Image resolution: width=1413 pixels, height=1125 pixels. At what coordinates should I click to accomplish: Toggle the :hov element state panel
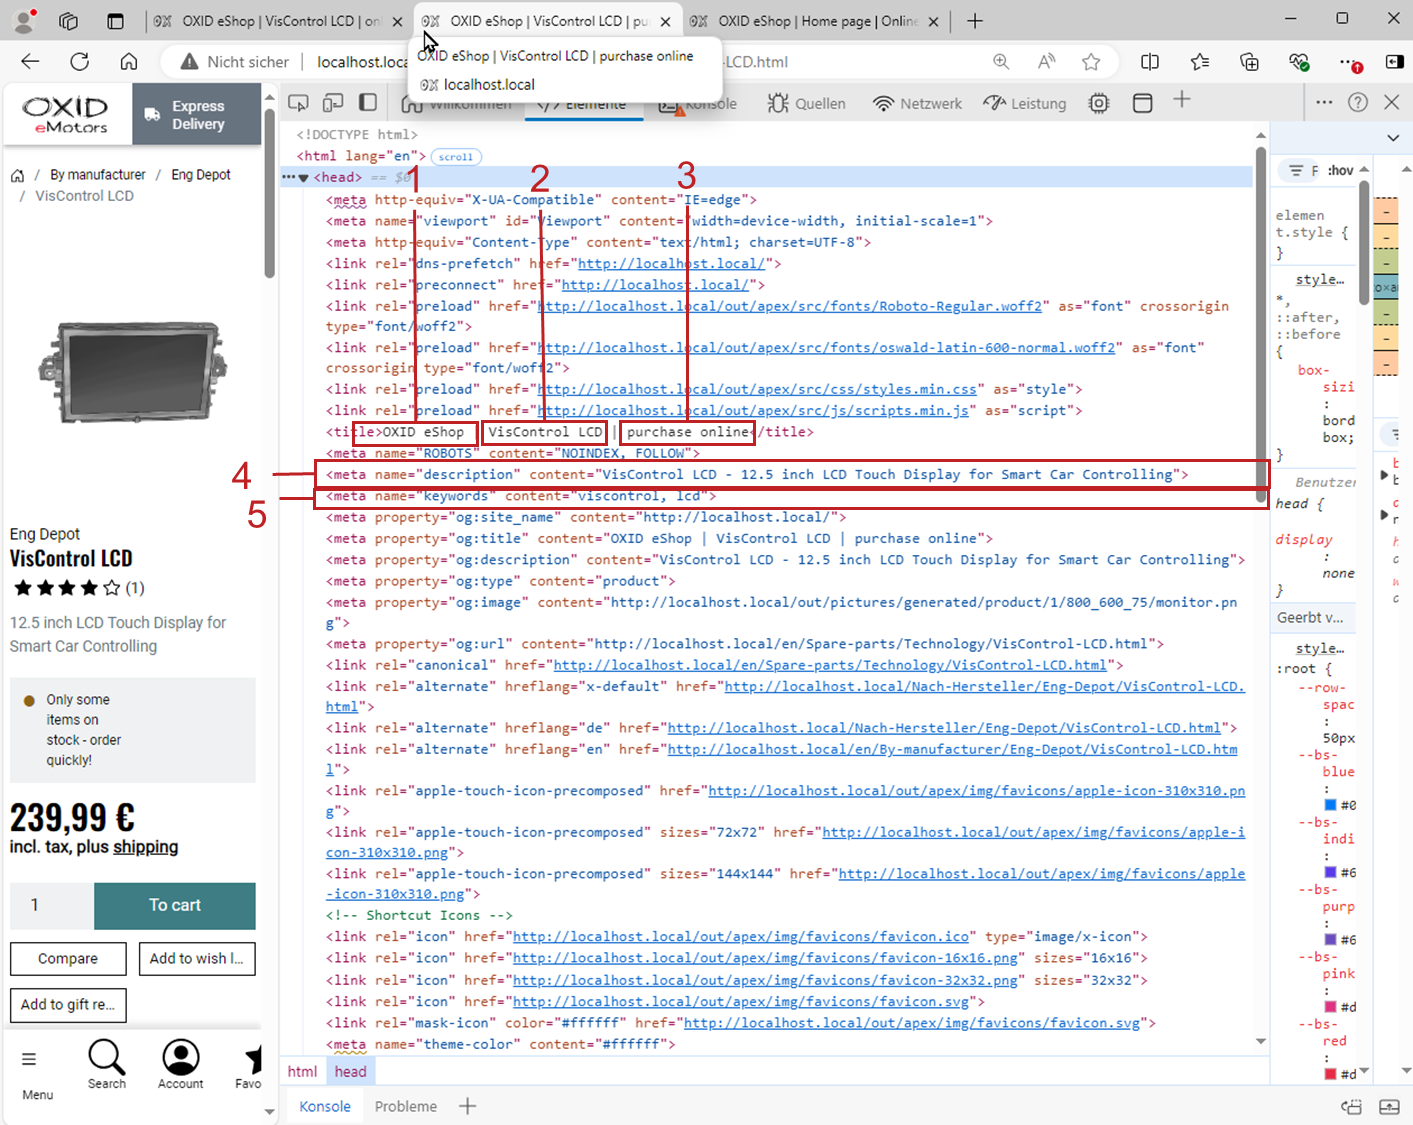(1340, 170)
